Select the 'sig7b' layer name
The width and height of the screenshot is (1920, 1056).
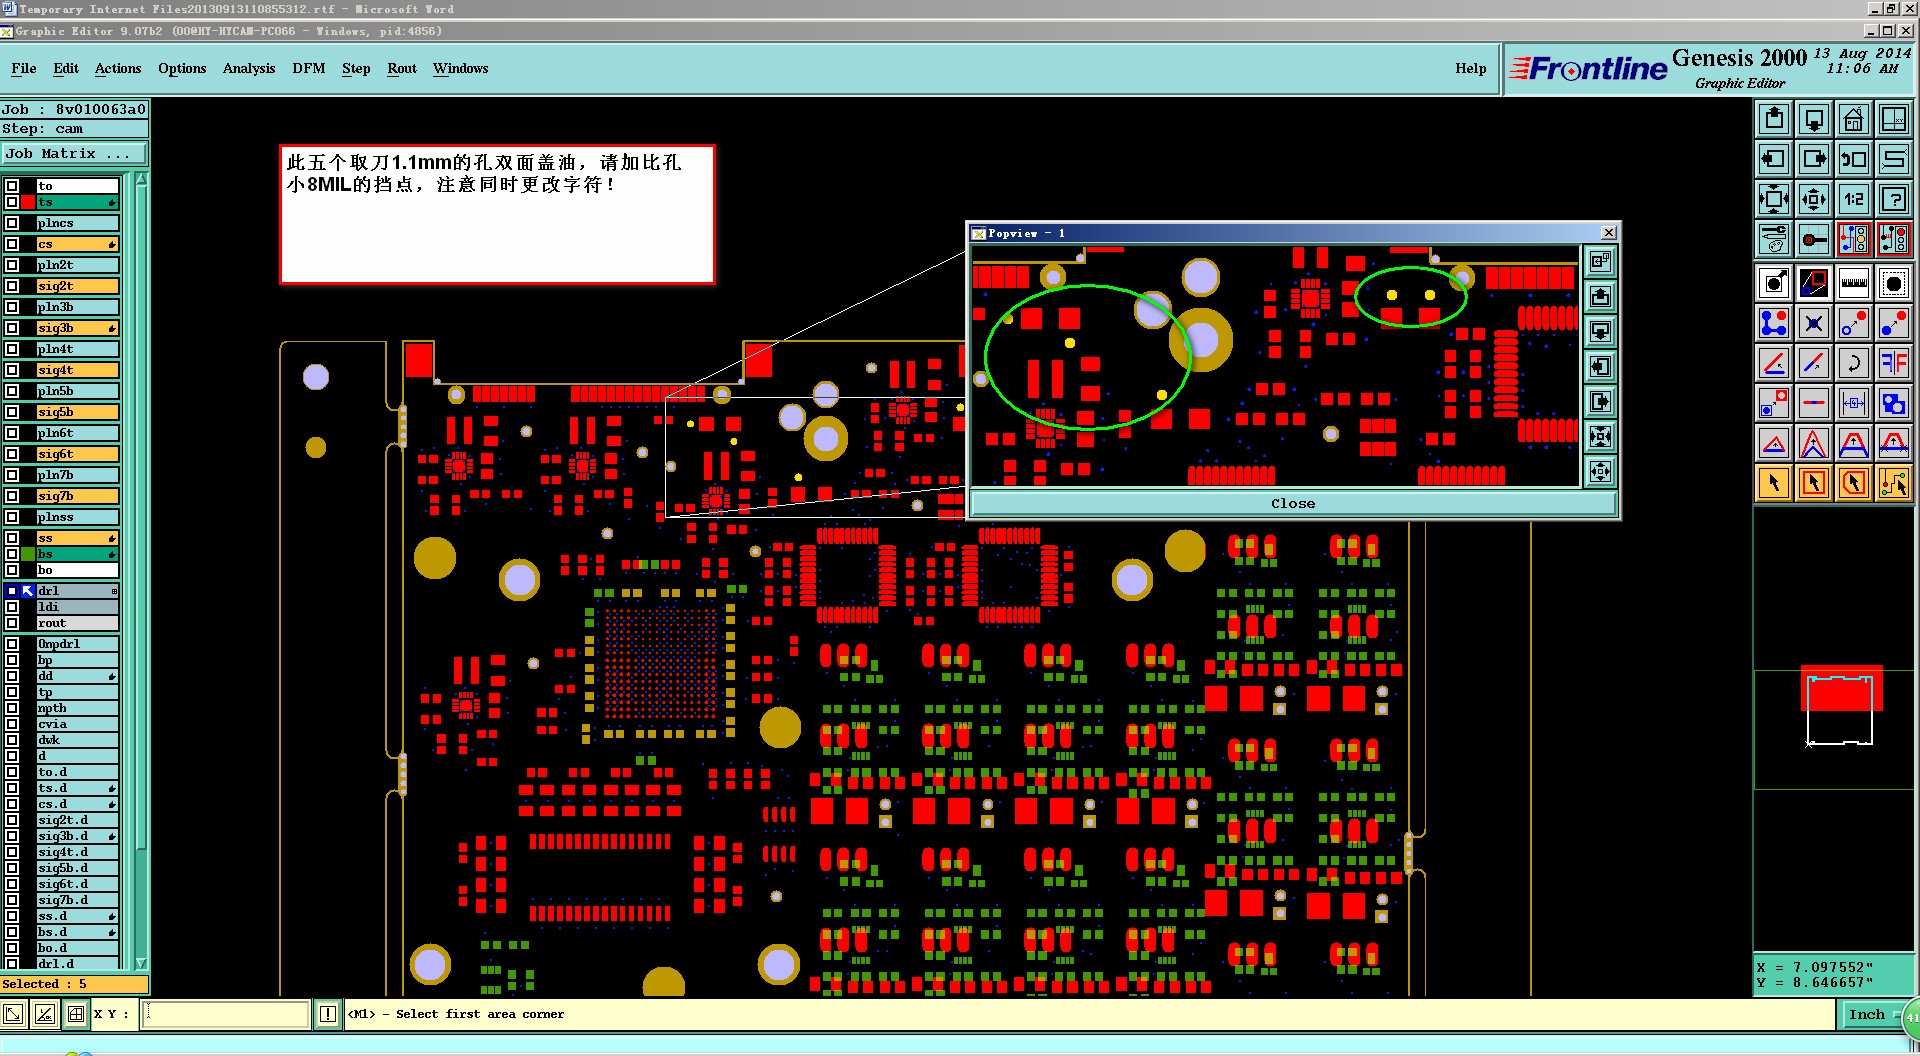[x=78, y=496]
